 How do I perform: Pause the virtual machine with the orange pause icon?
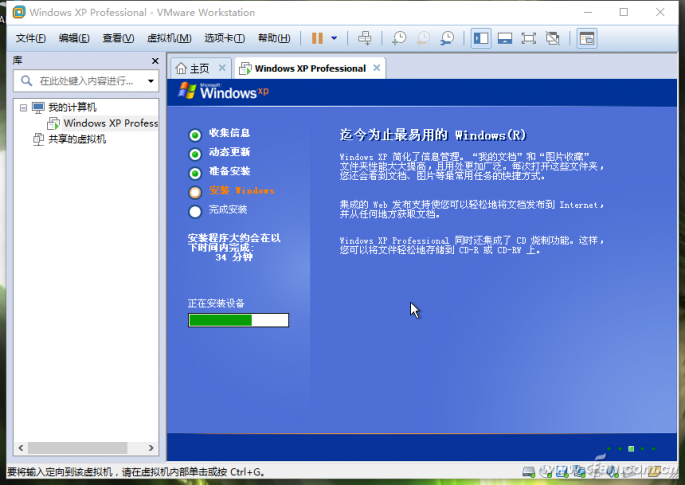(x=317, y=38)
